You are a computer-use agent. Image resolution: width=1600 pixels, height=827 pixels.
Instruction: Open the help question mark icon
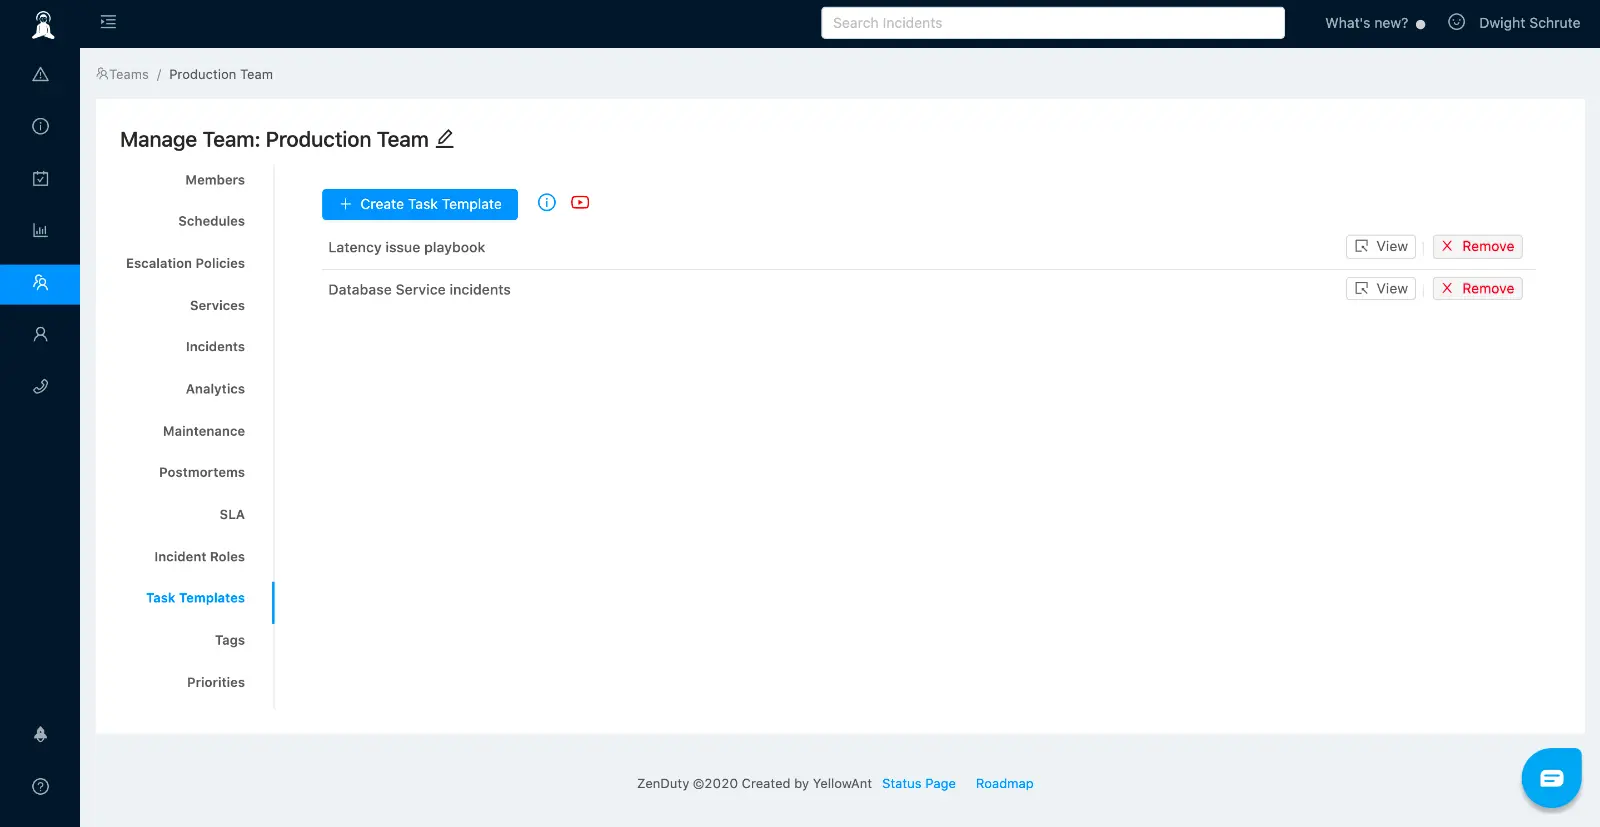tap(40, 786)
